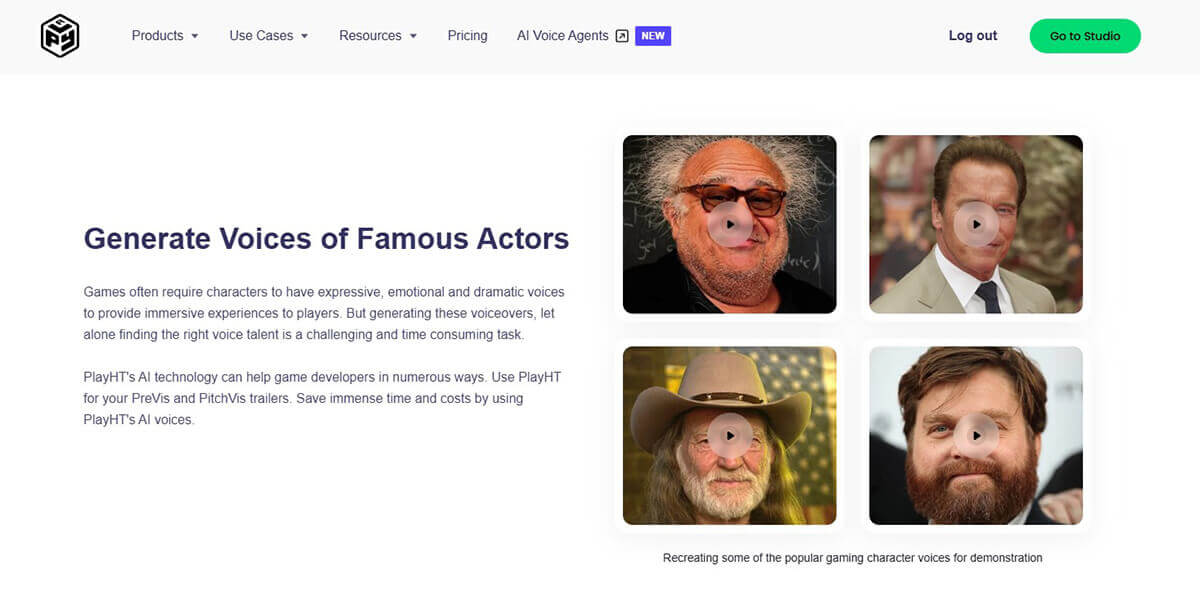
Task: Play the sample of the man with glasses
Action: [730, 224]
